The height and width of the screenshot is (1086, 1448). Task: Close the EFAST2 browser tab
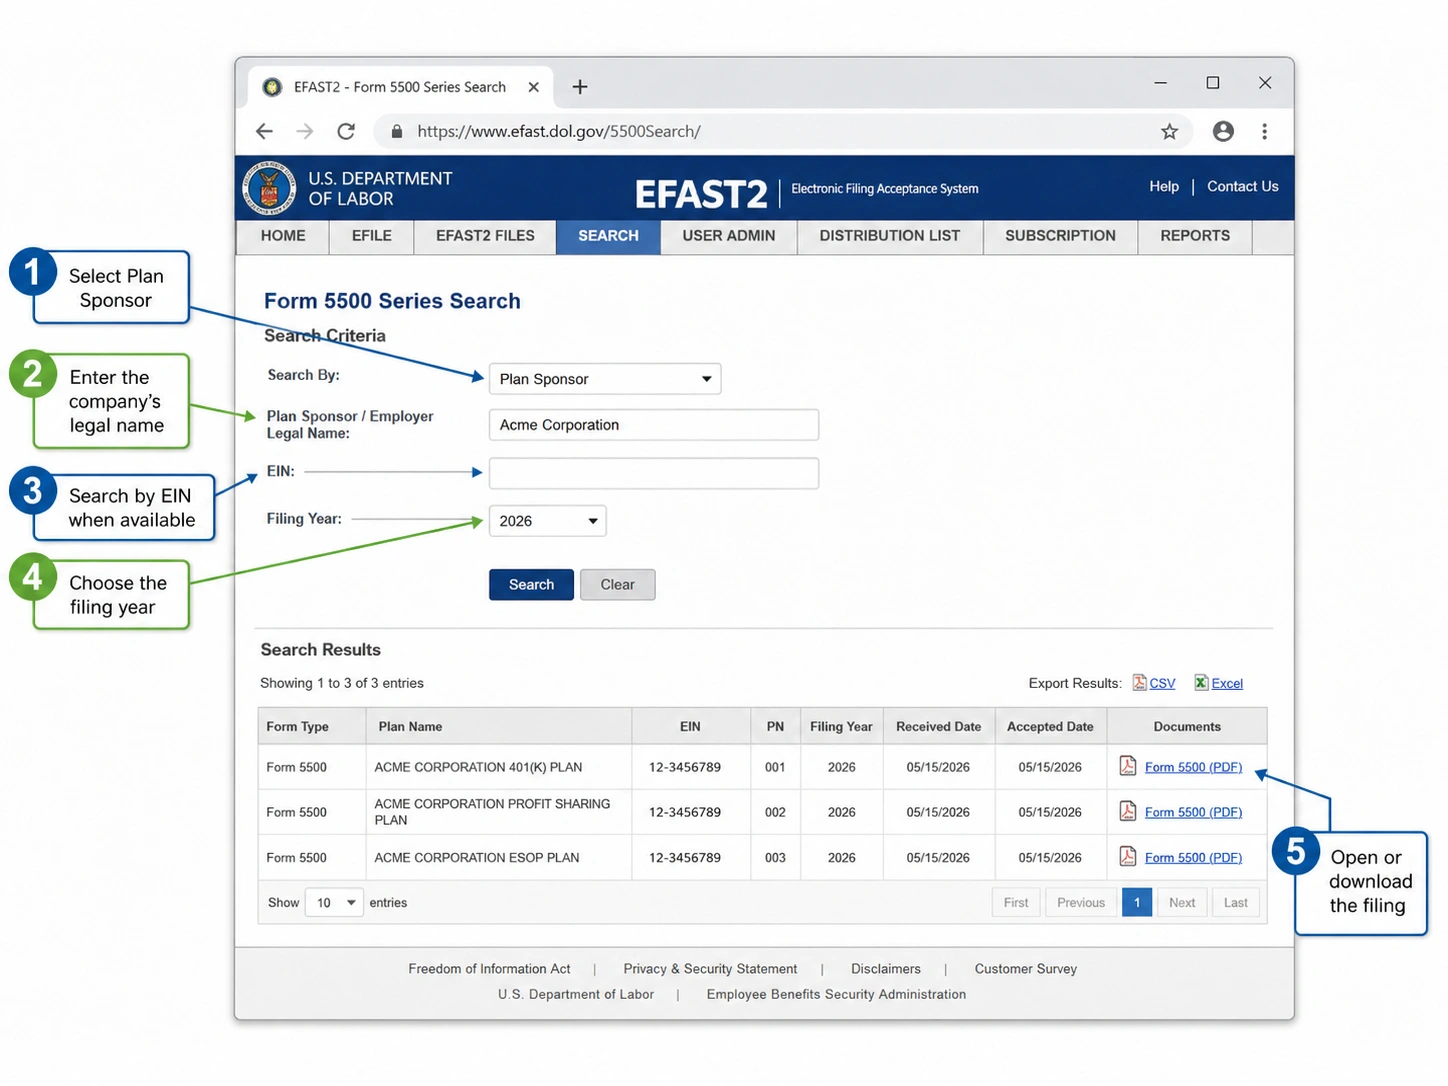[534, 87]
